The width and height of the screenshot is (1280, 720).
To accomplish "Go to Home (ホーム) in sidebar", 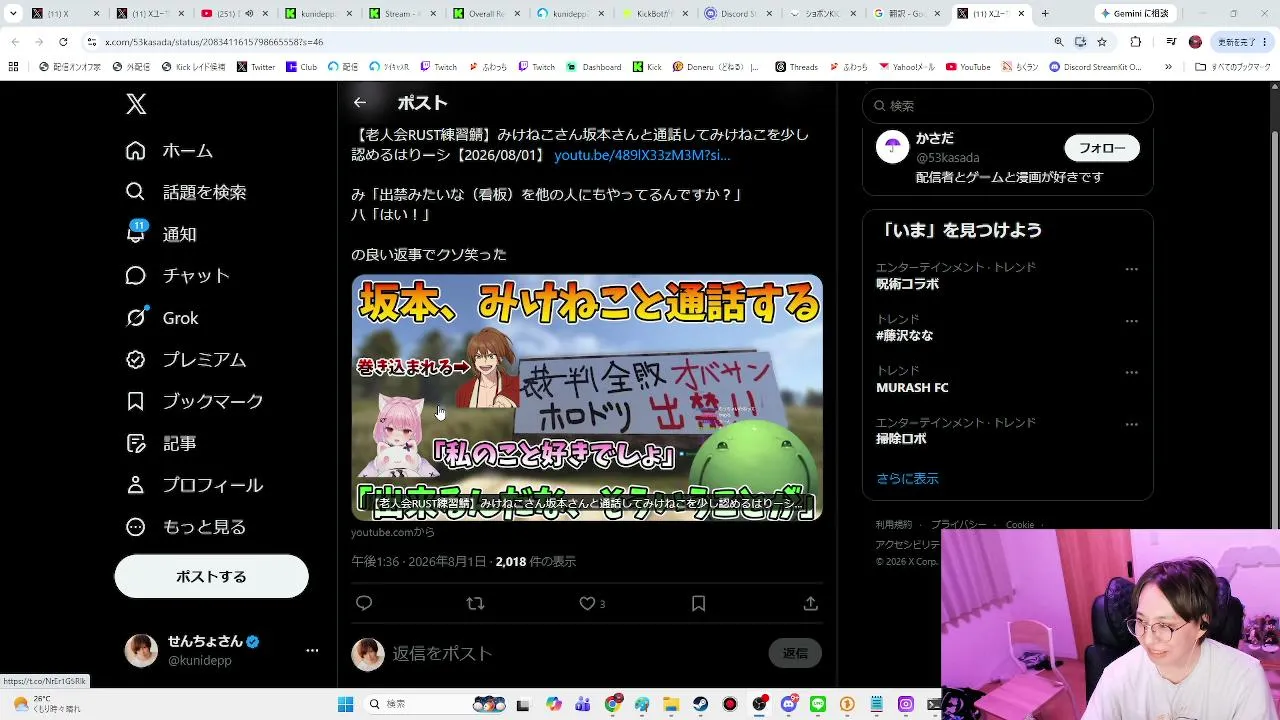I will point(169,150).
